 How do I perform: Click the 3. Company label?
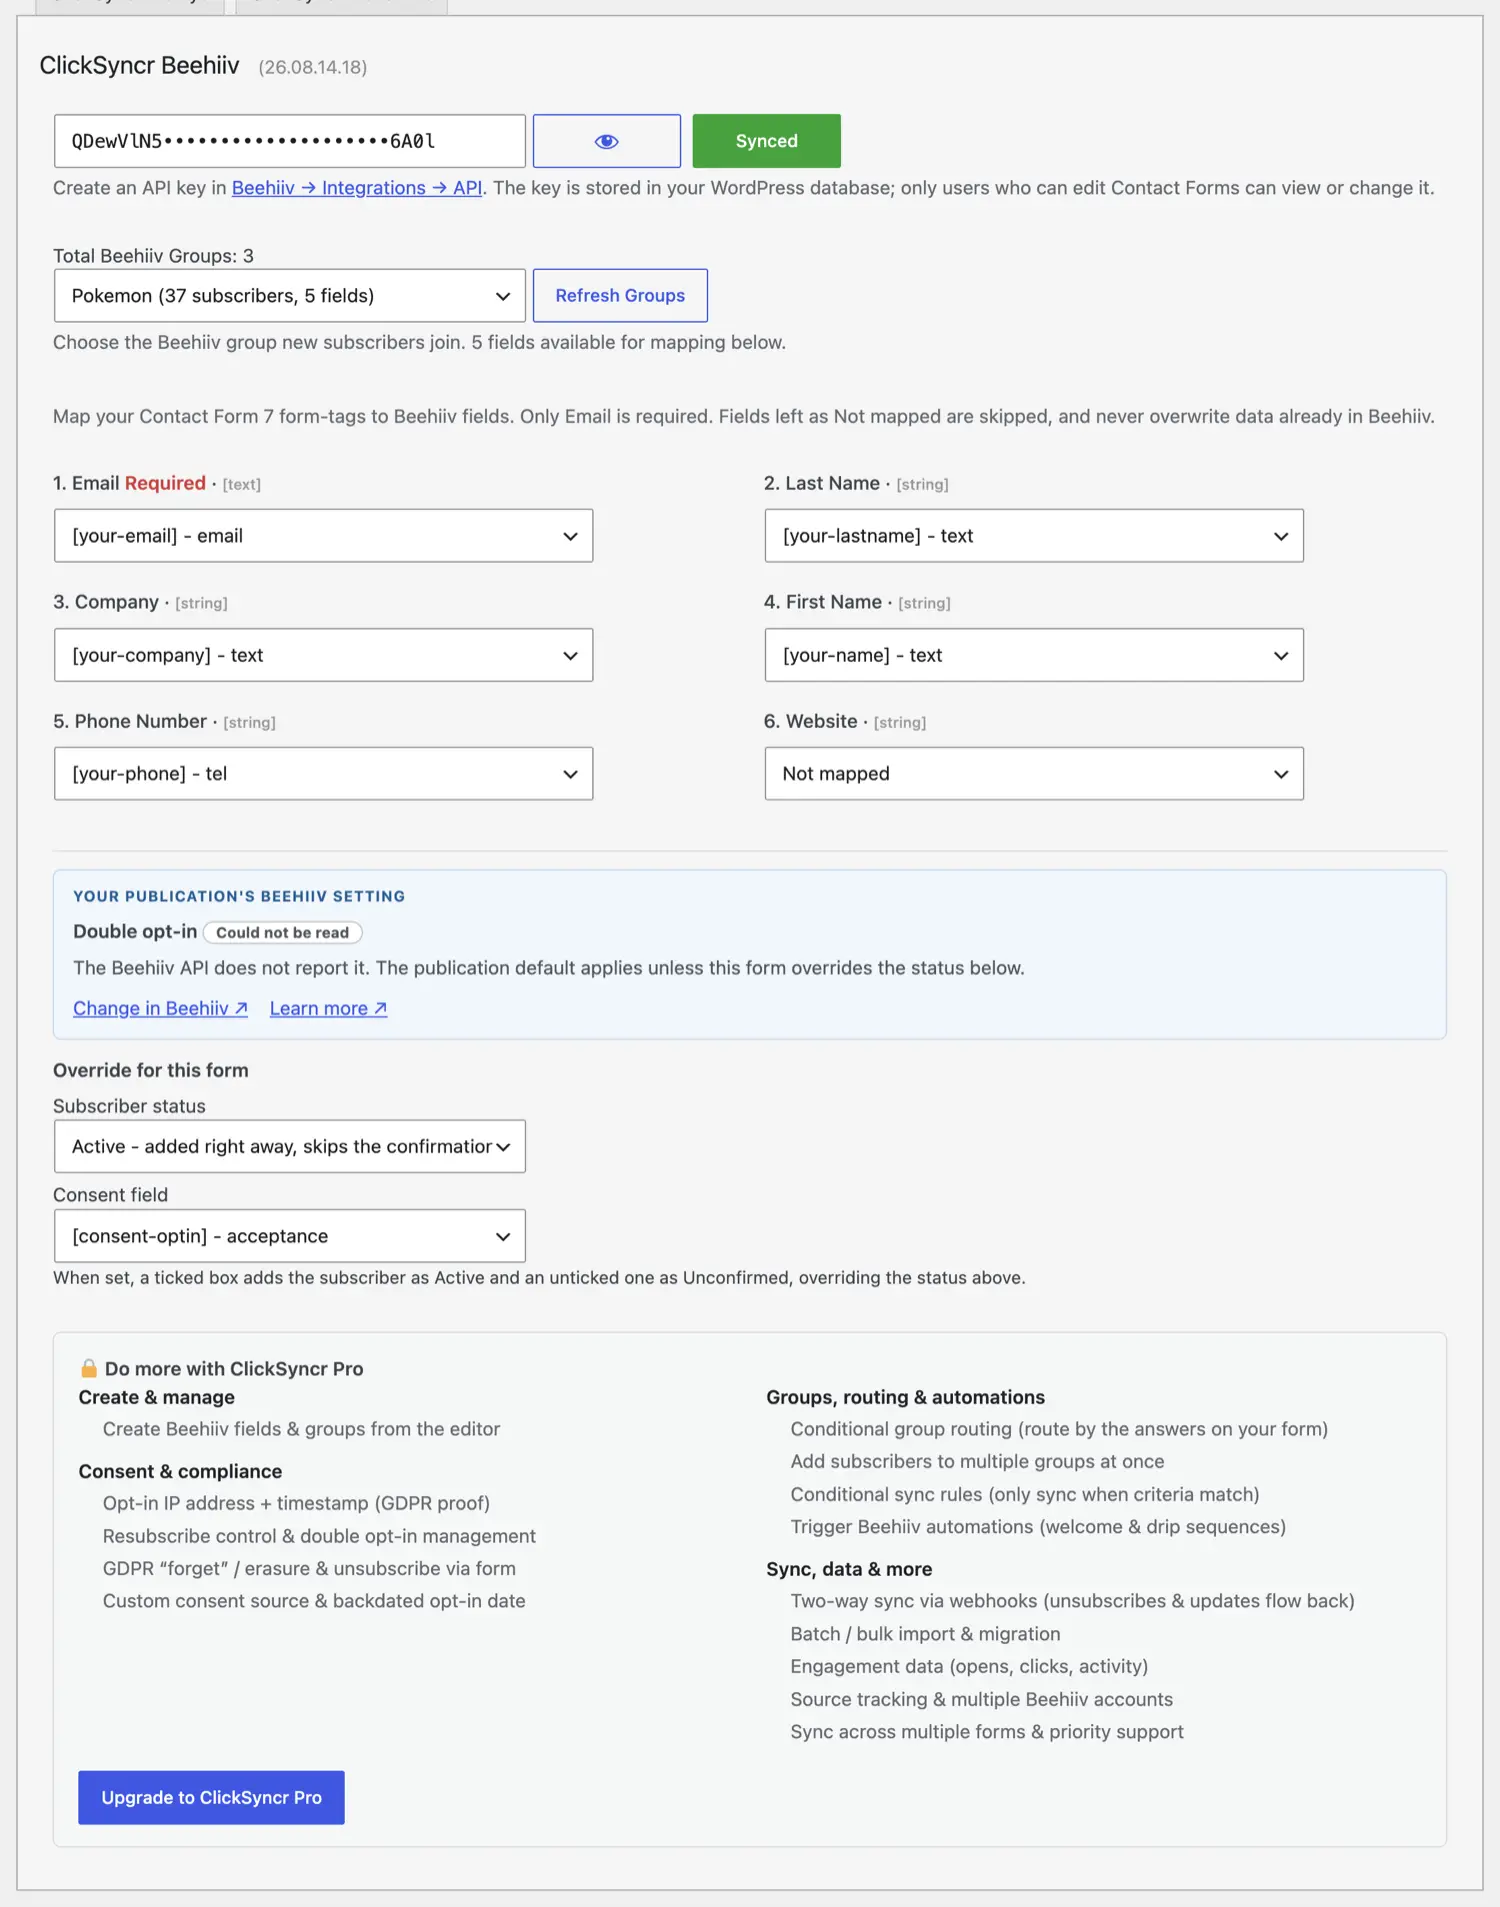(x=106, y=602)
